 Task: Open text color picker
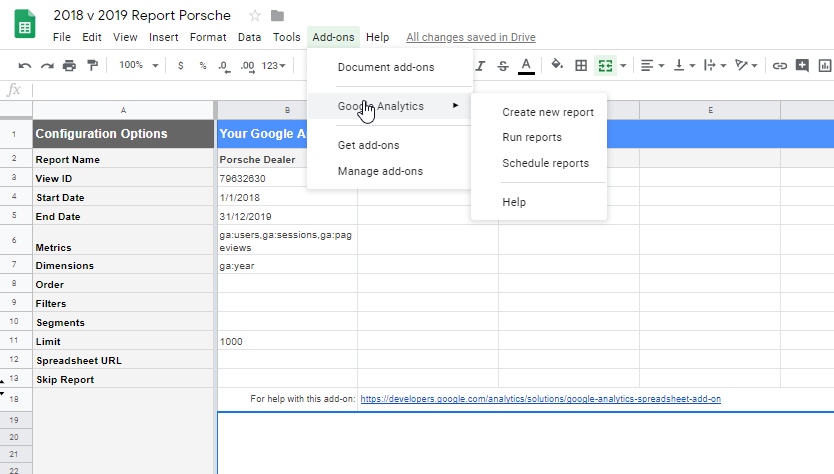526,65
